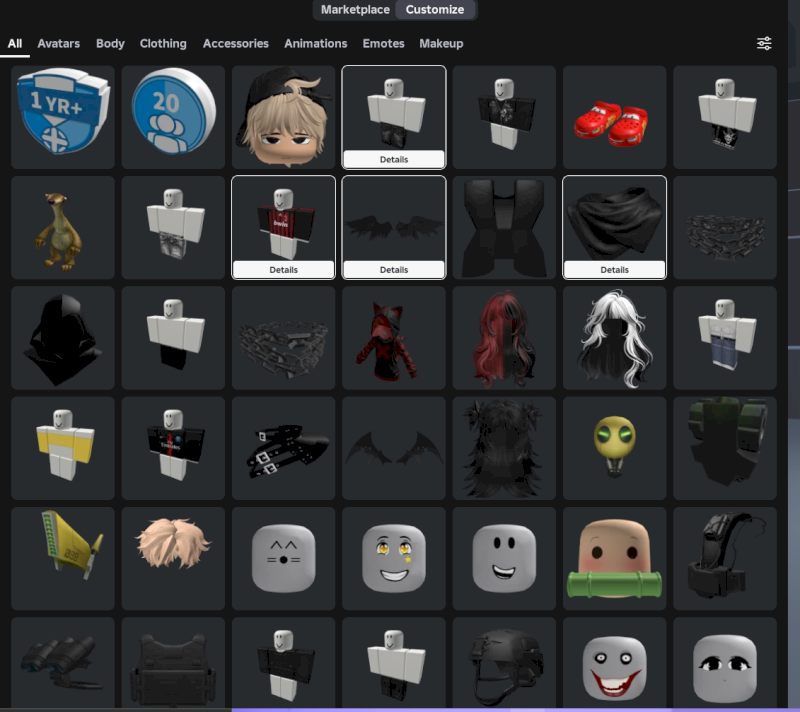Show All items category

pos(15,44)
